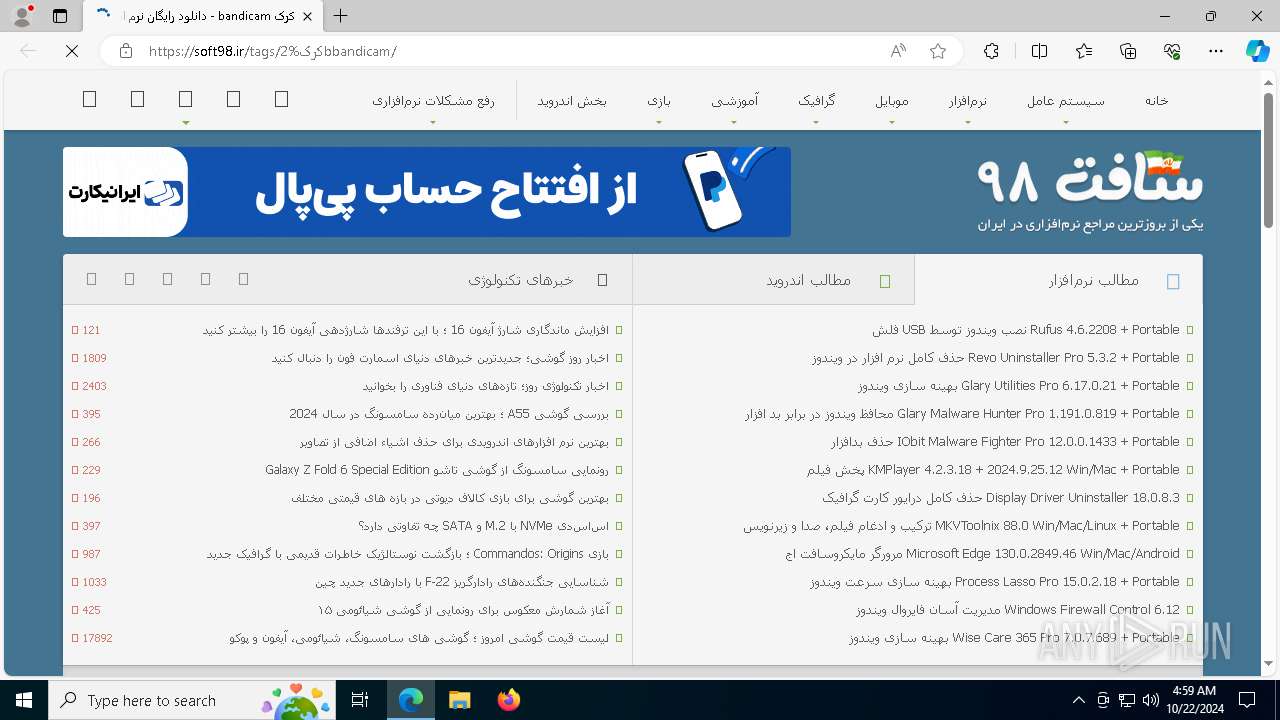Add this page to favorites star
The height and width of the screenshot is (720, 1280).
click(938, 51)
